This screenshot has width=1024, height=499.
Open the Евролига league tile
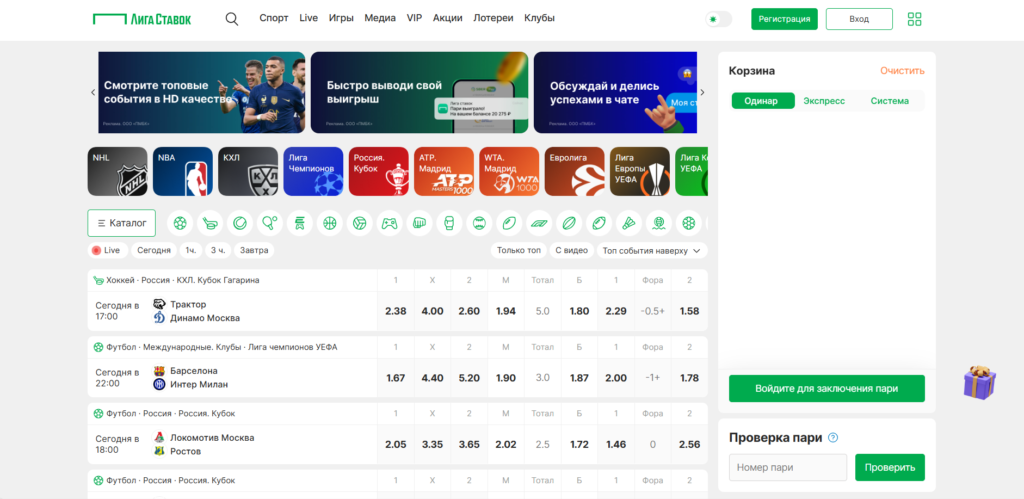(x=575, y=172)
